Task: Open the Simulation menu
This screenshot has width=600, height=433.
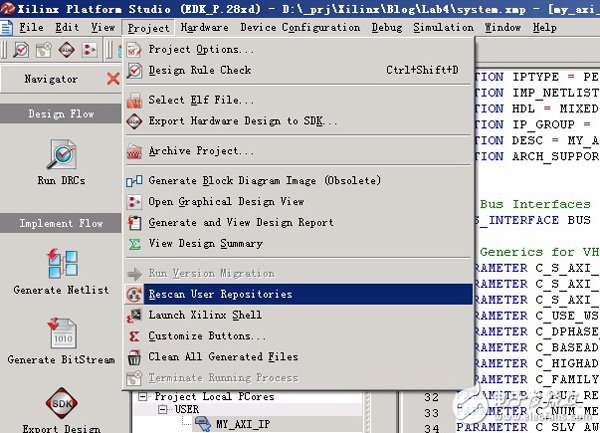Action: tap(443, 28)
